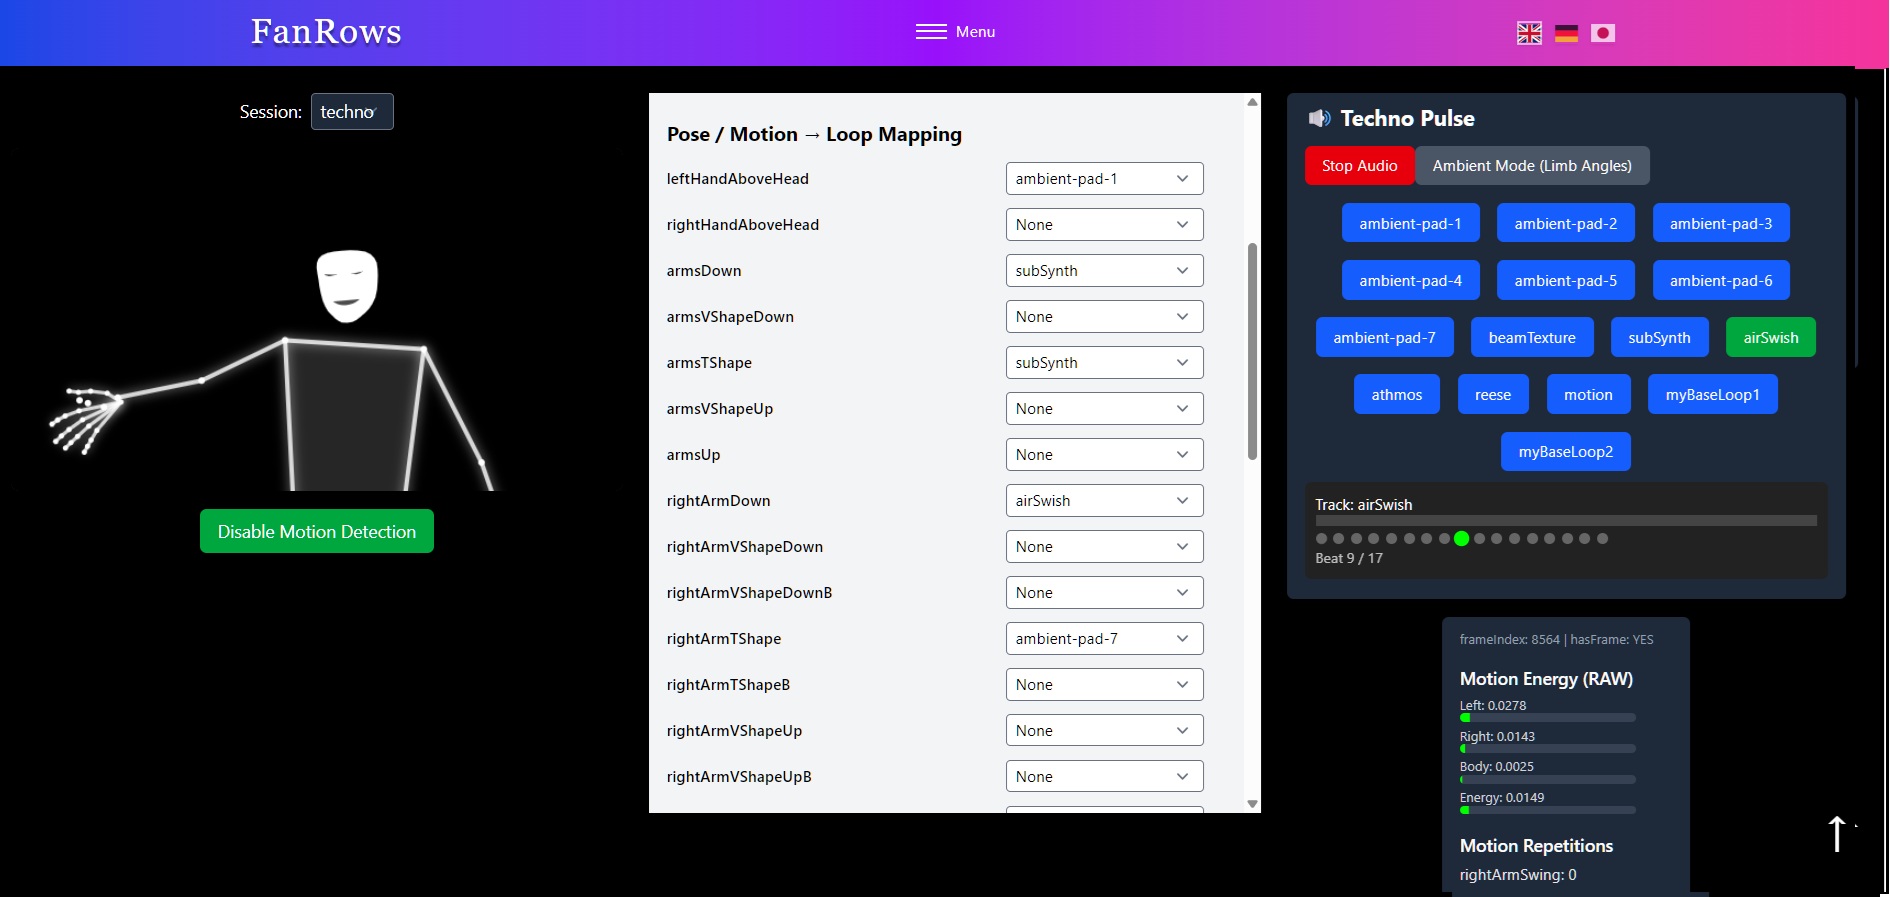Click the airSwish track progress bar
This screenshot has height=897, width=1890.
(x=1565, y=521)
